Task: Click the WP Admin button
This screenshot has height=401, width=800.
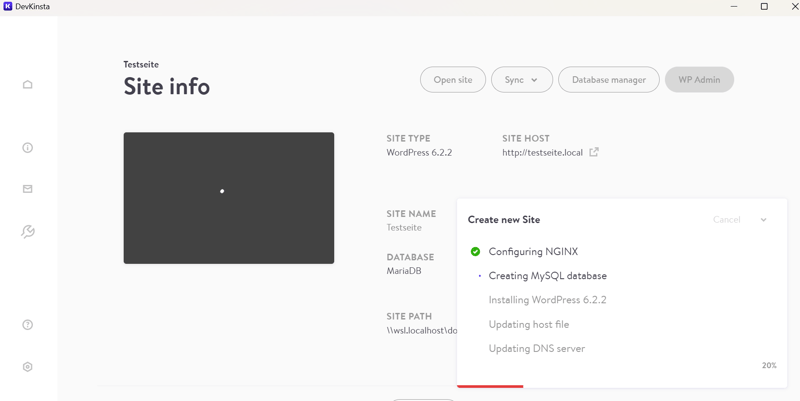Action: [699, 80]
